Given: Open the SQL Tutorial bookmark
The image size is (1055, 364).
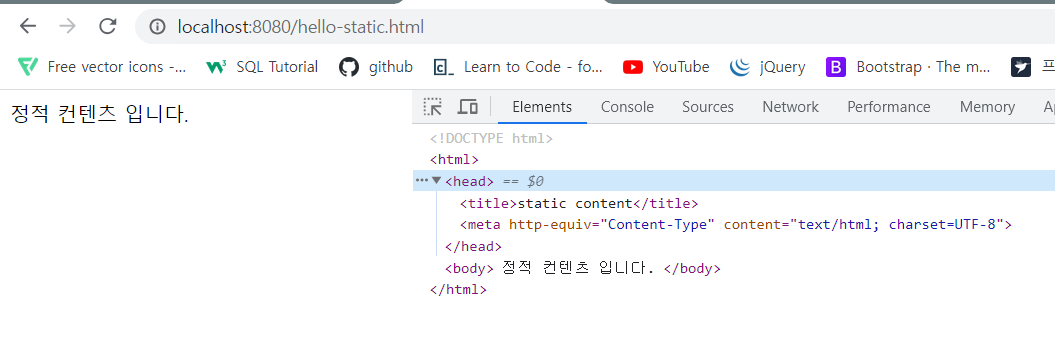Looking at the screenshot, I should click(262, 67).
